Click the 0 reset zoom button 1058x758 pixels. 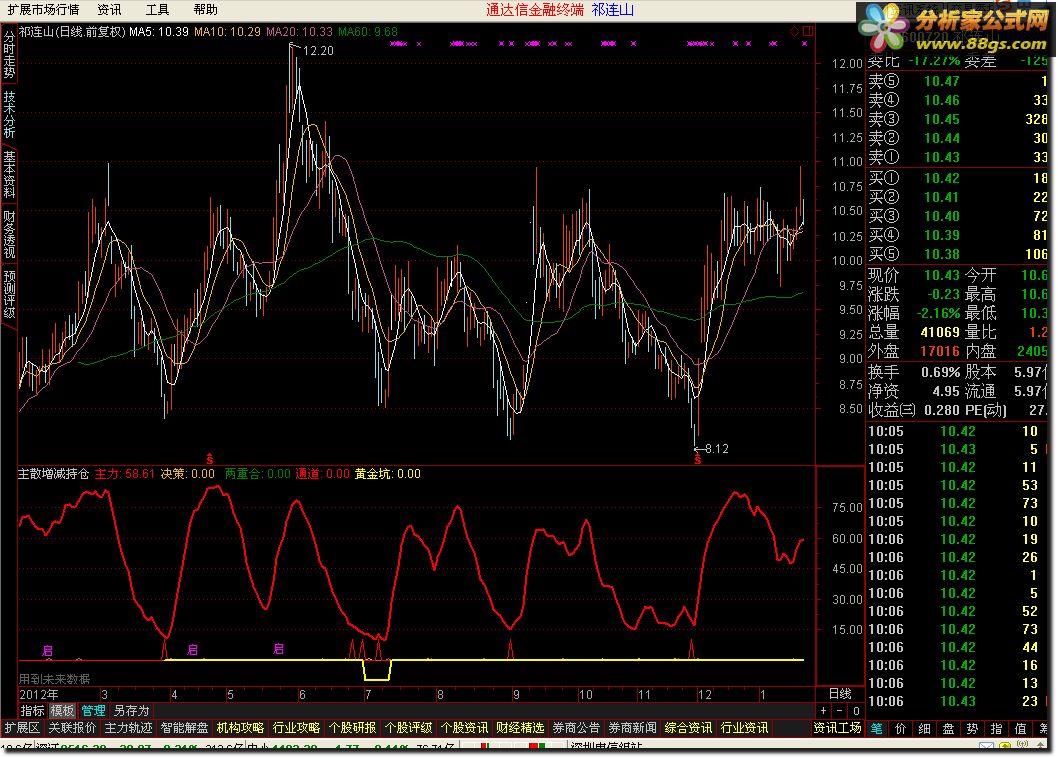(856, 711)
